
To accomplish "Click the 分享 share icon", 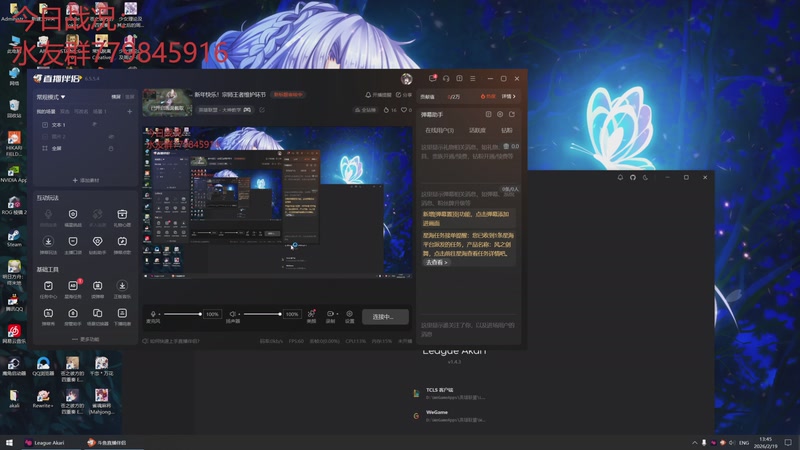I will (x=398, y=95).
